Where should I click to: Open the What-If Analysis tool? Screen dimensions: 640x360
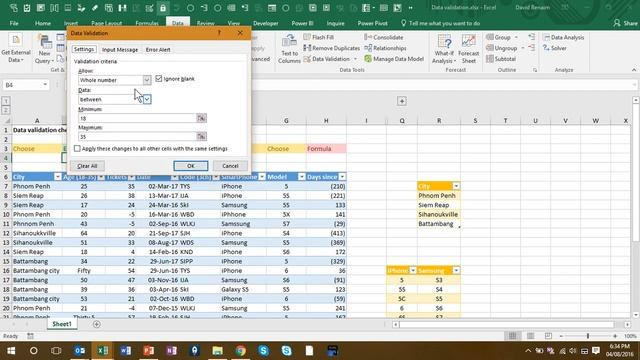444,49
